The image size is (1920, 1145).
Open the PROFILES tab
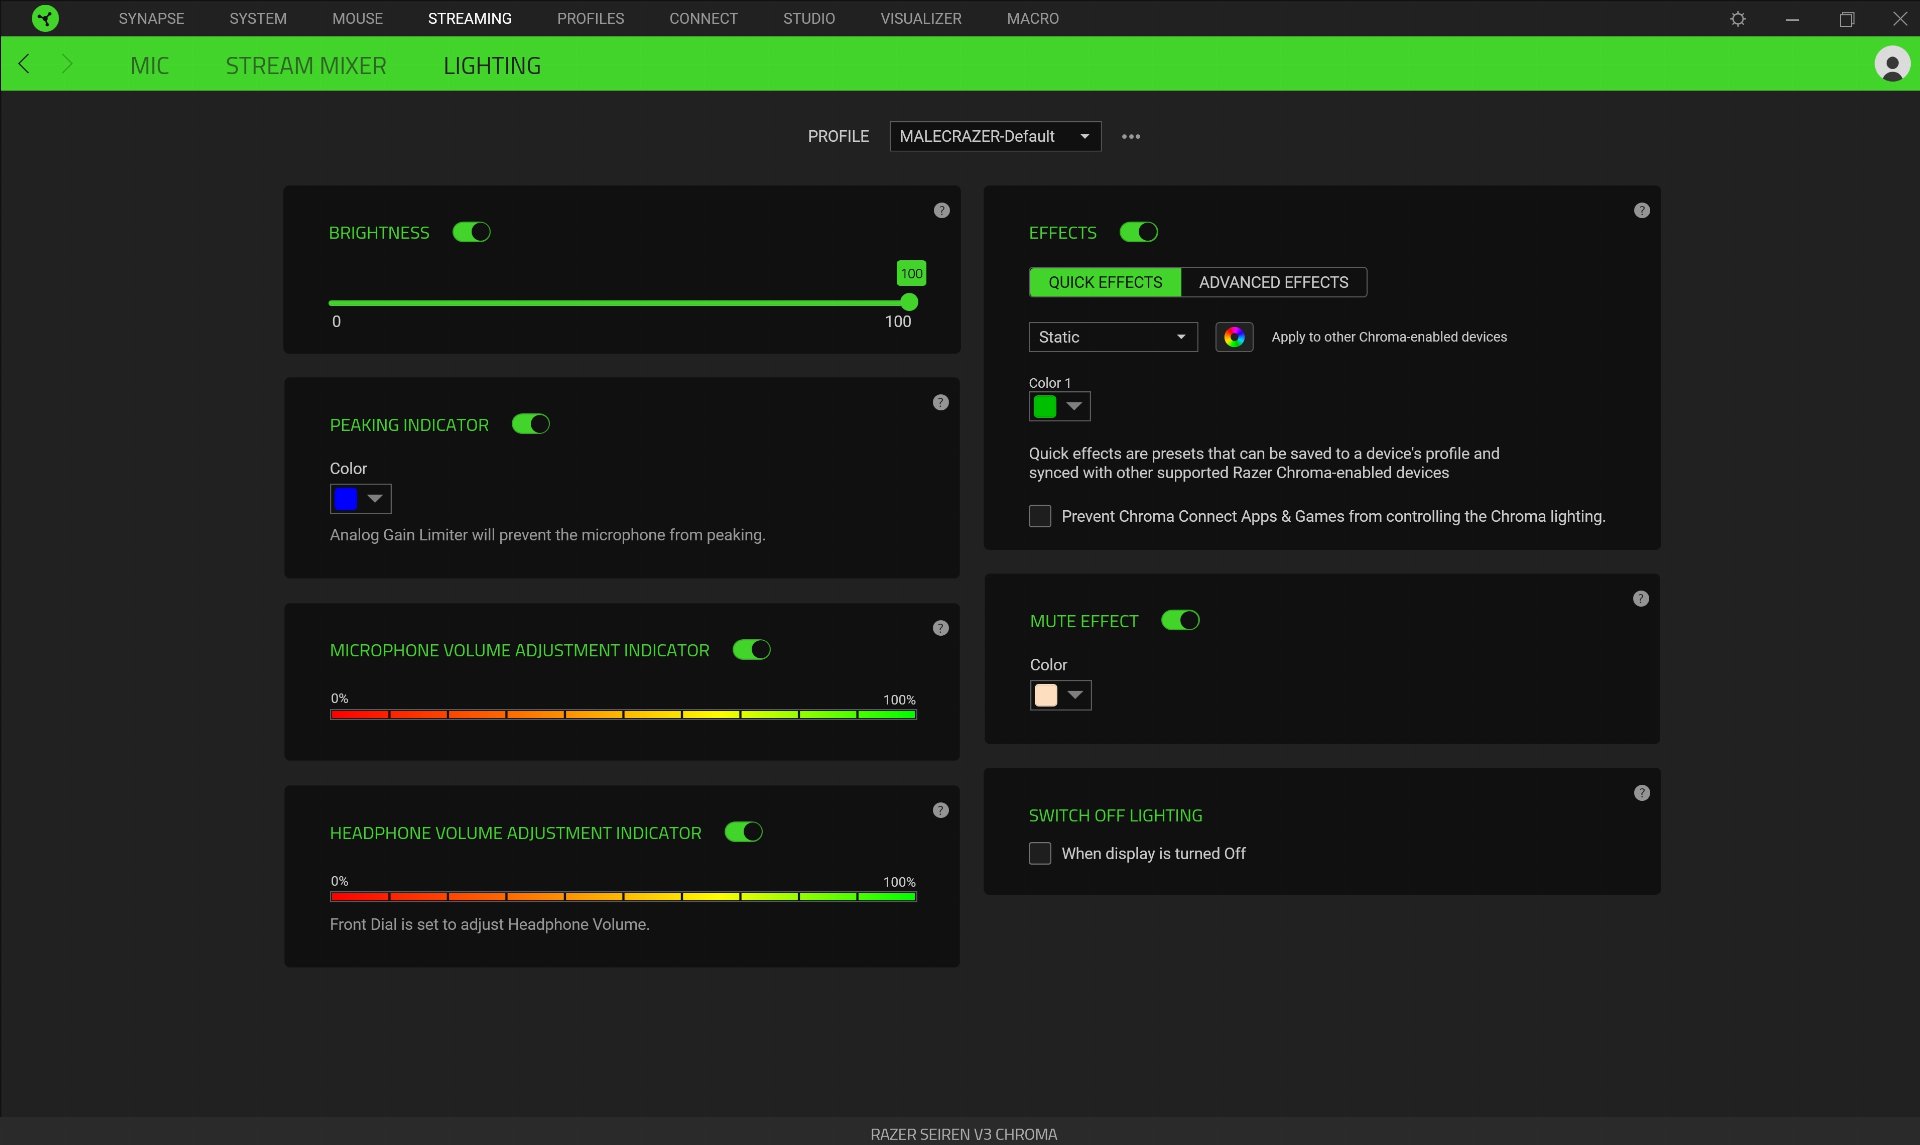point(590,18)
